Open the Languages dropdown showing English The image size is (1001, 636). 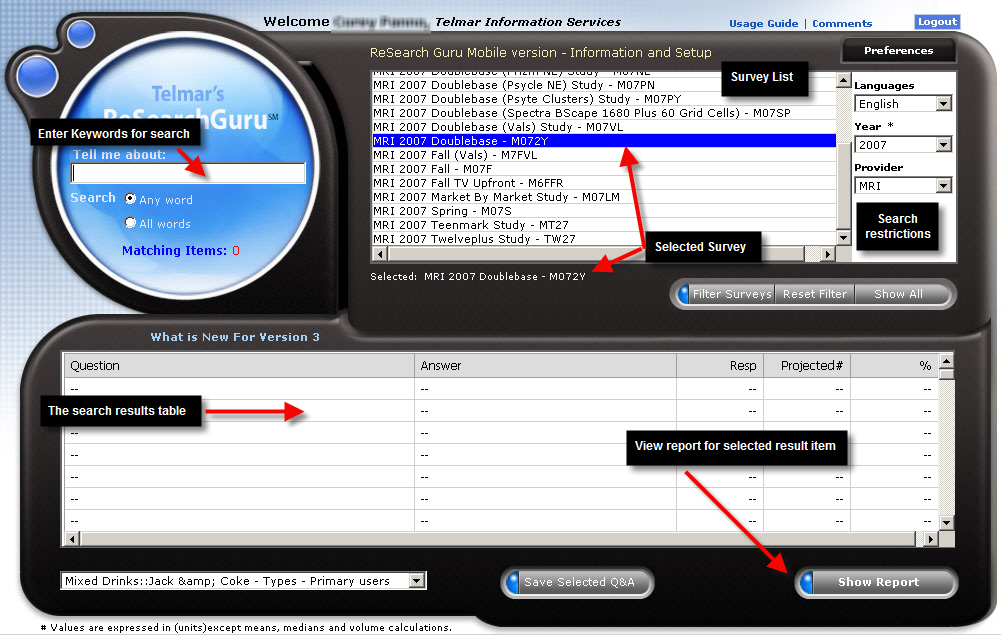tap(903, 103)
